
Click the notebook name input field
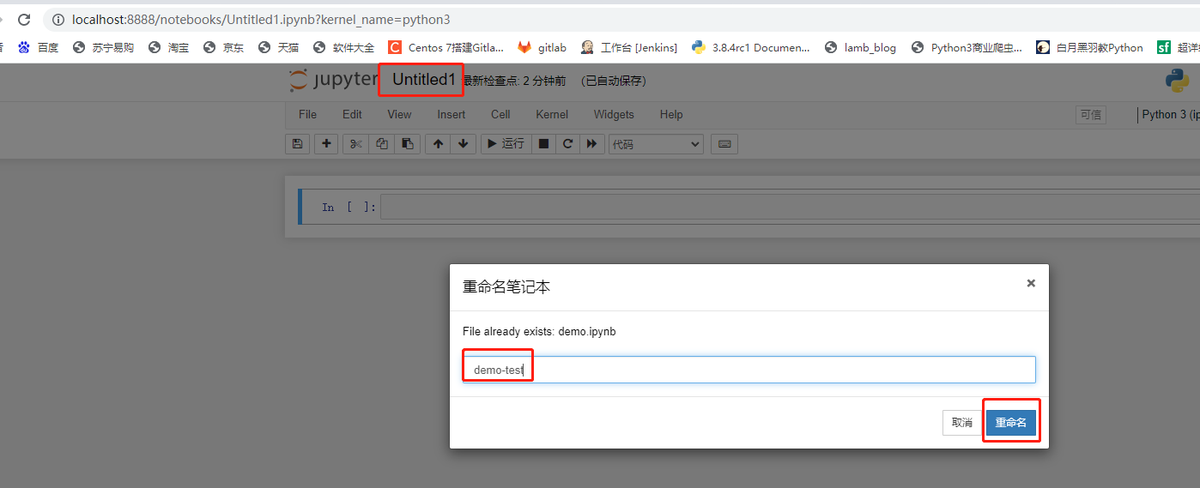749,369
